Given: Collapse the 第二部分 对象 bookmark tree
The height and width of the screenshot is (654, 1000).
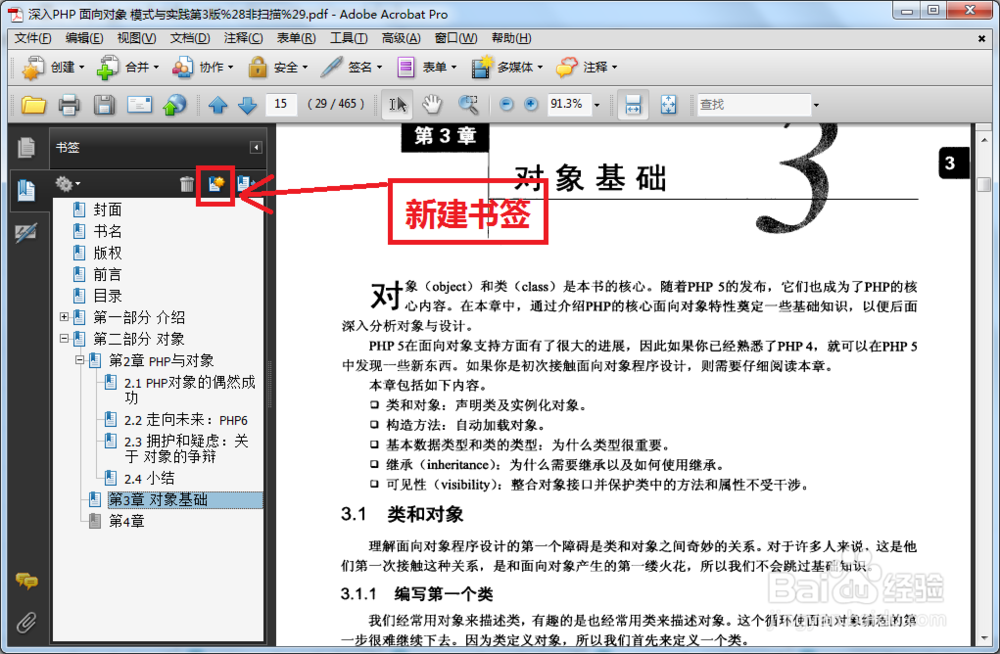Looking at the screenshot, I should [x=63, y=338].
